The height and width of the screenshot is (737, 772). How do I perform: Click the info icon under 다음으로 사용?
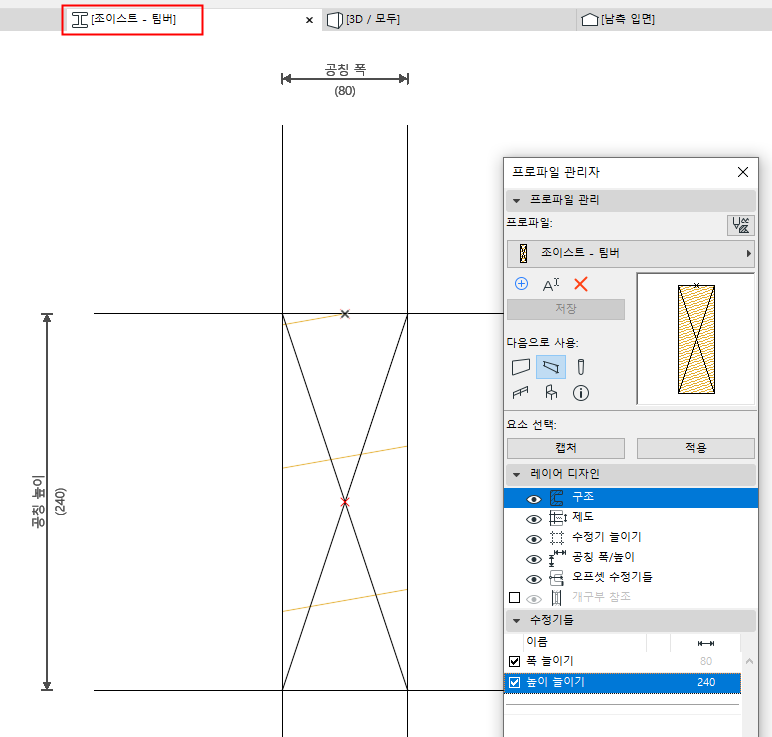[x=581, y=393]
